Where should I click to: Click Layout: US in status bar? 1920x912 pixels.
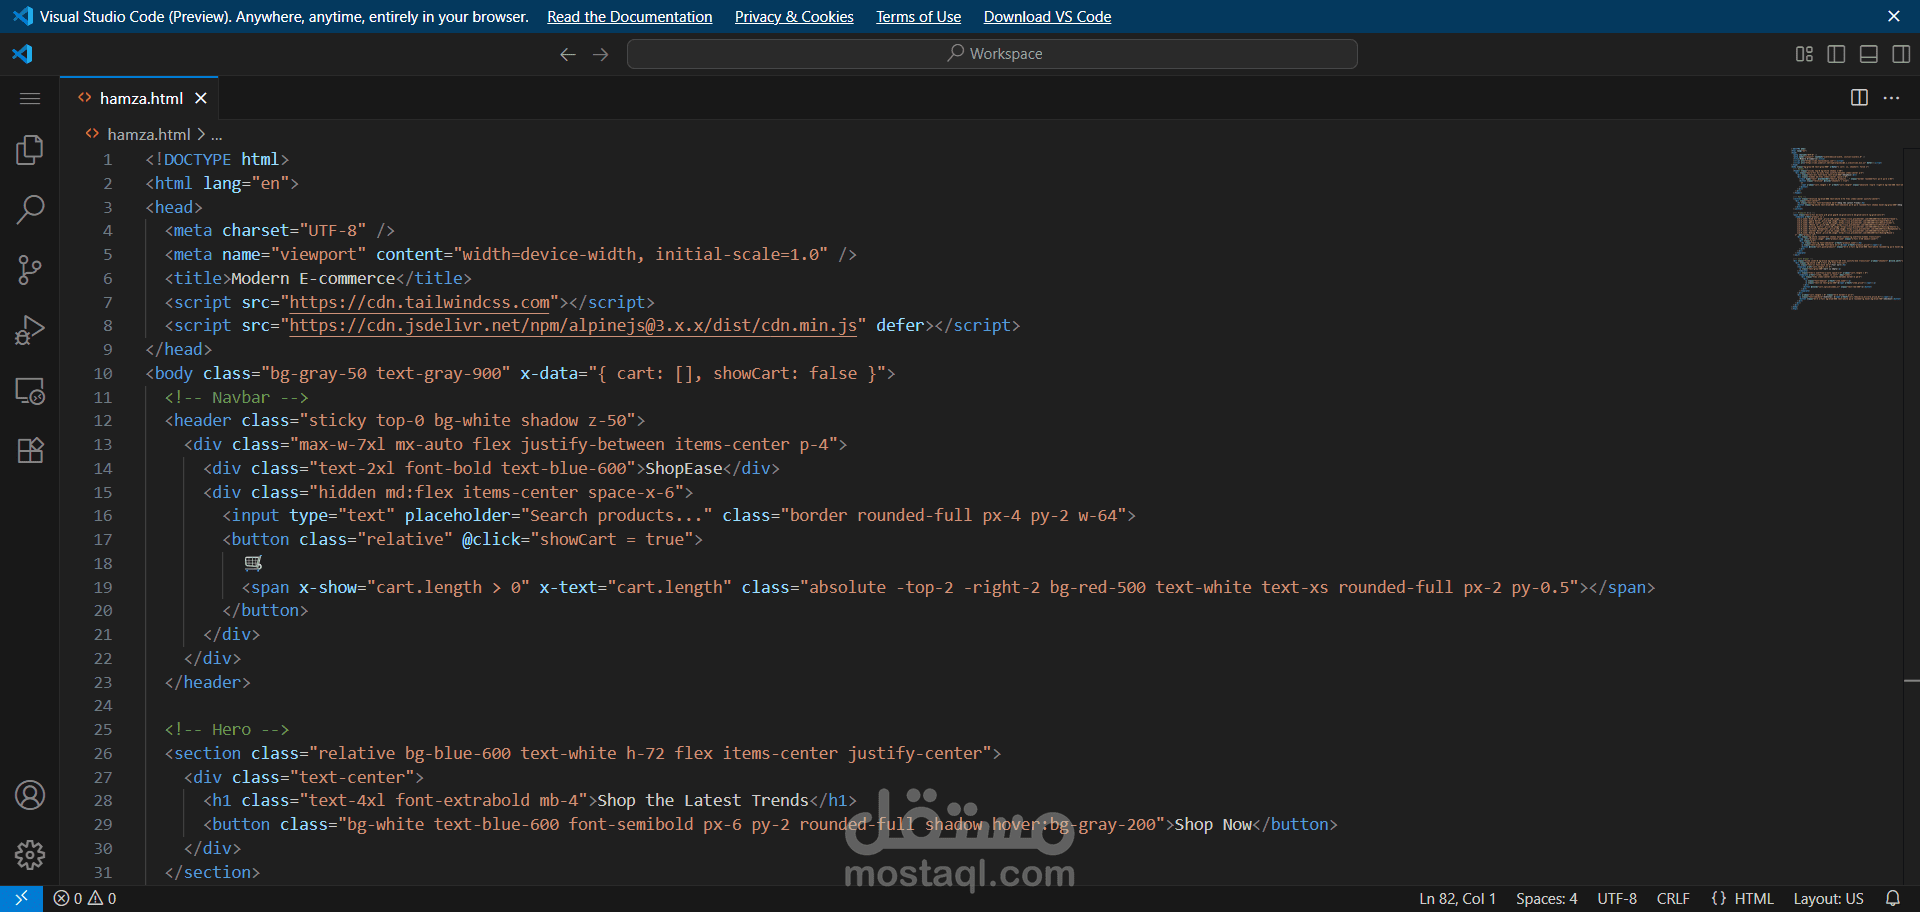coord(1828,899)
